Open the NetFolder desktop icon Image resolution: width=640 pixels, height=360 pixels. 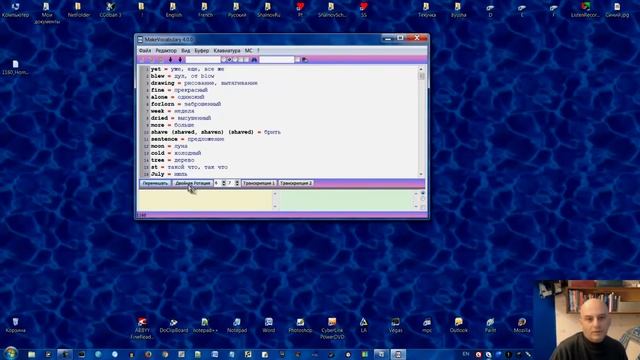click(x=79, y=10)
